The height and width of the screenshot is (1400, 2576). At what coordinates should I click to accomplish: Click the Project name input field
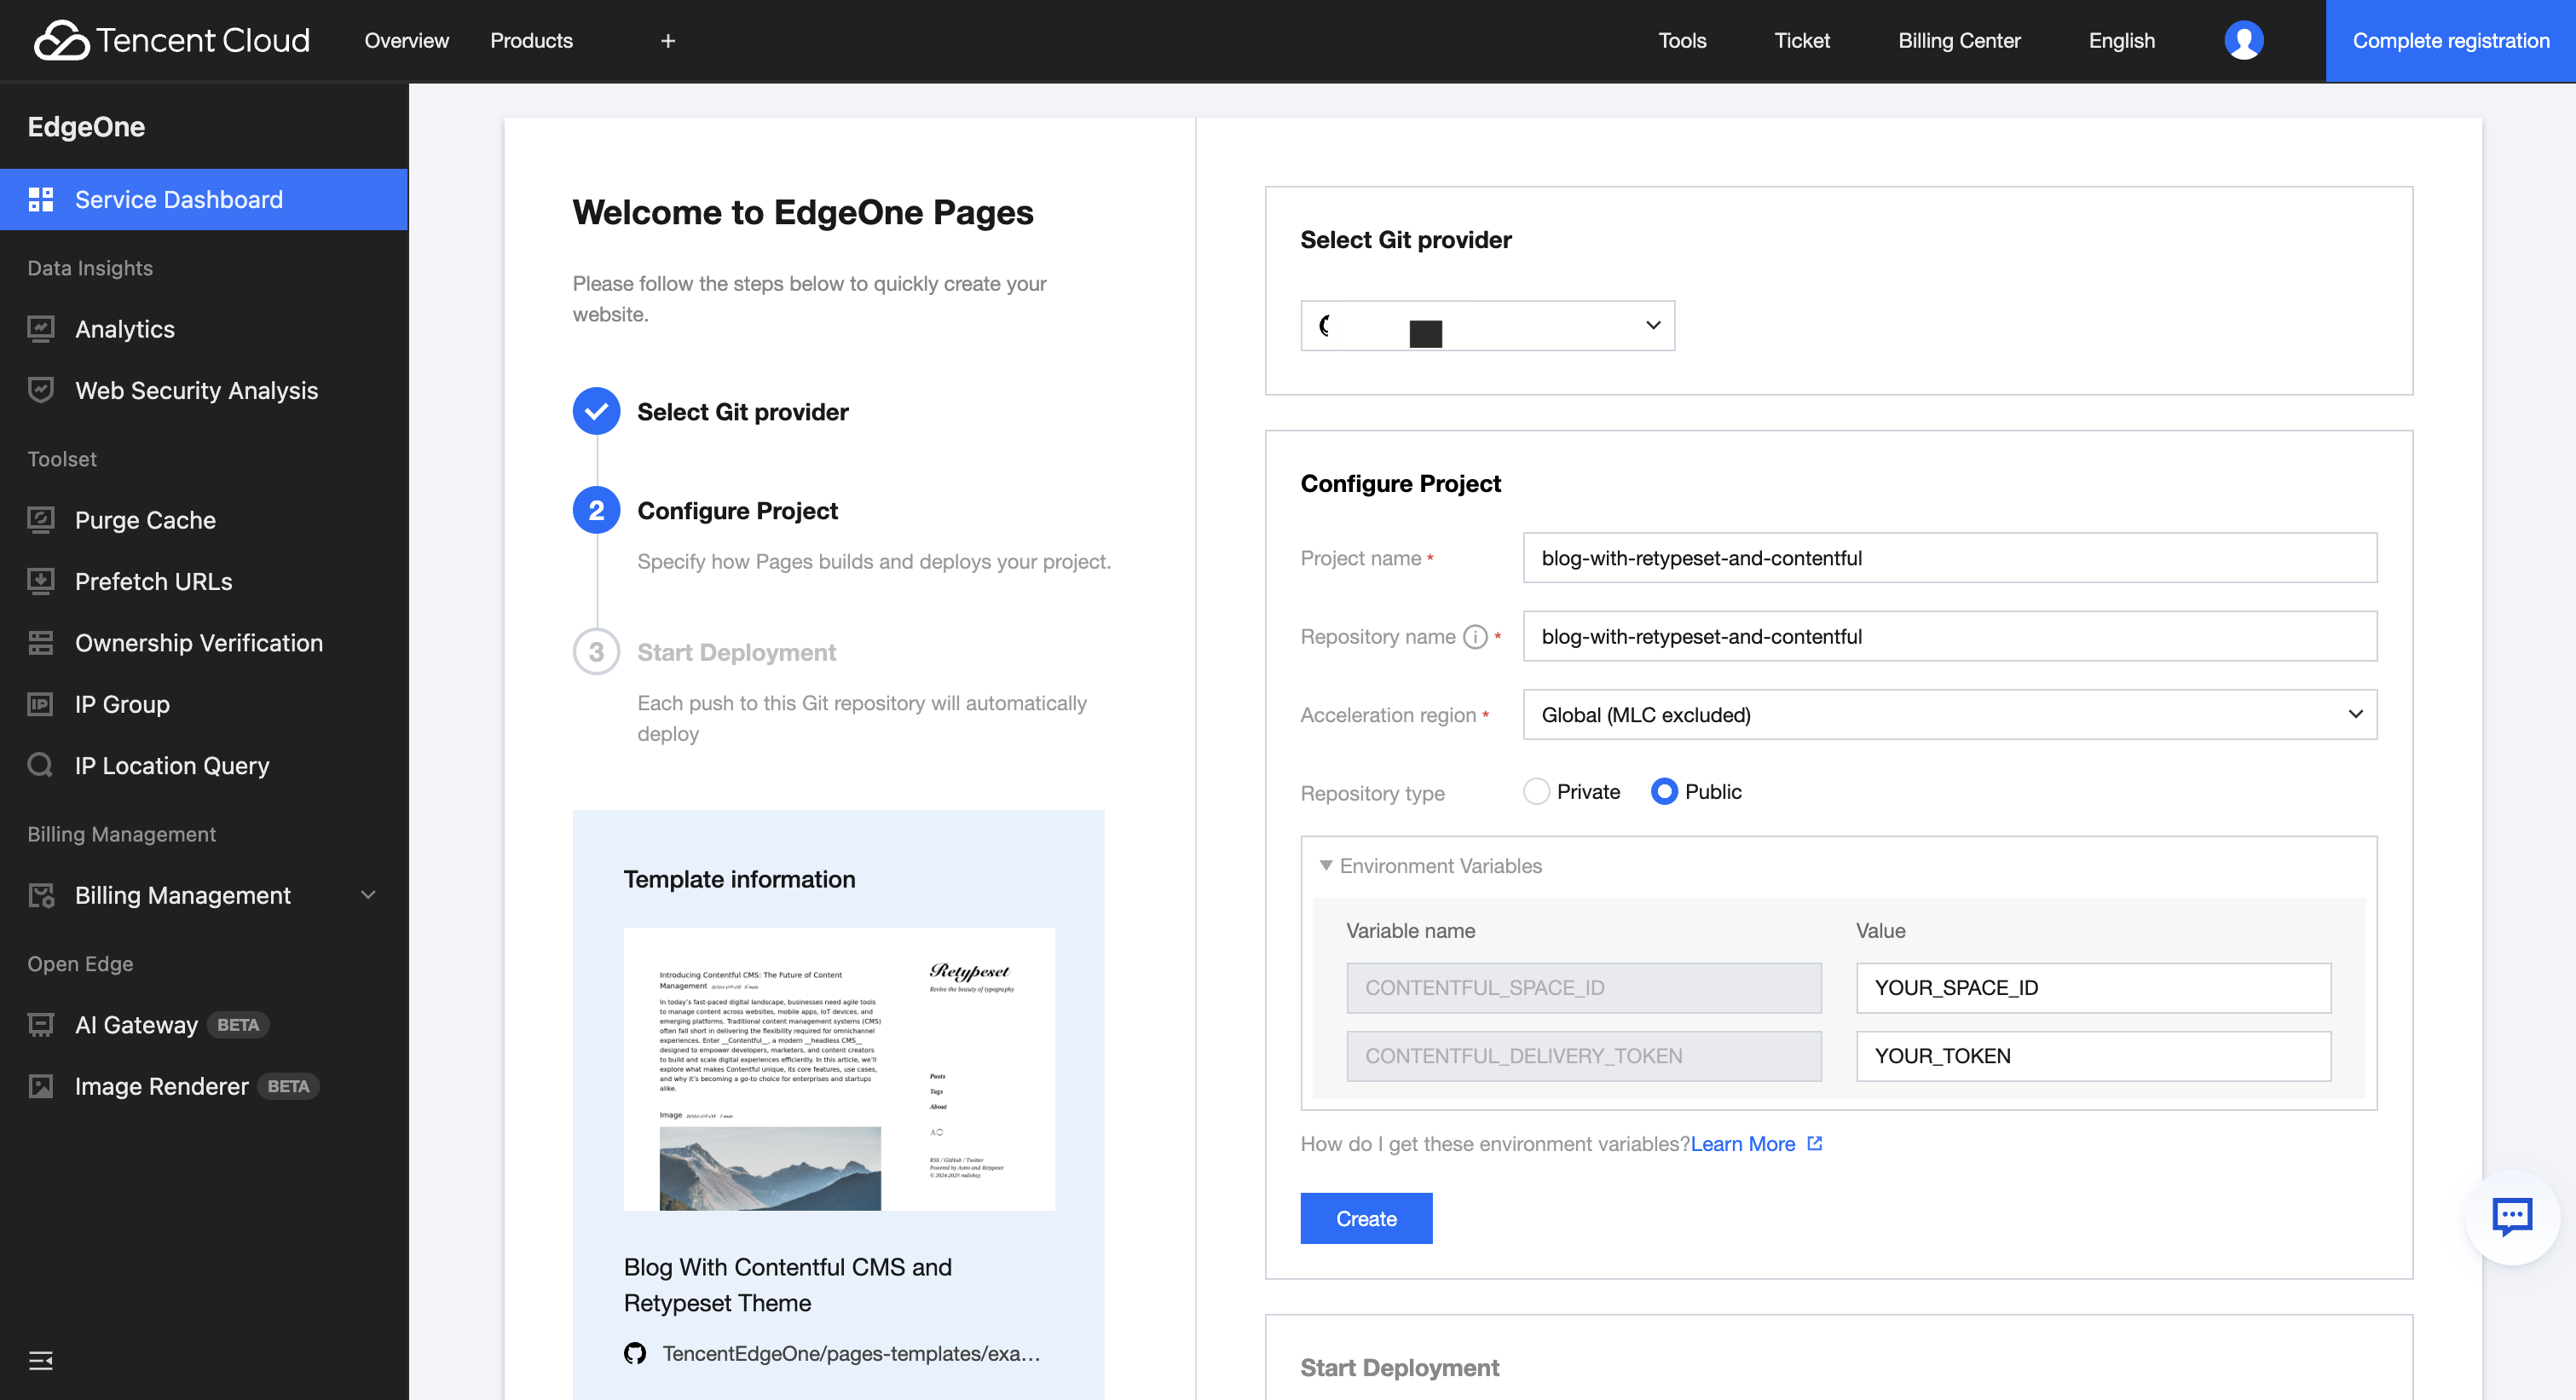(1949, 558)
